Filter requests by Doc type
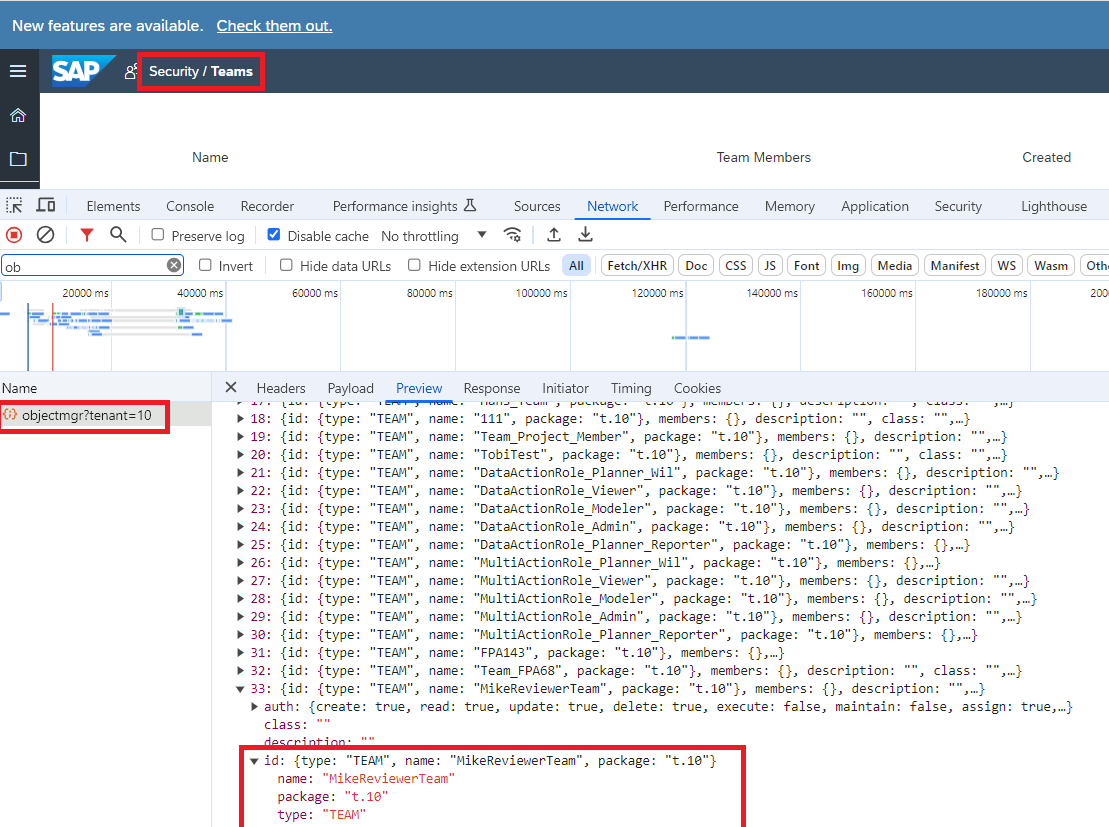 coord(696,265)
